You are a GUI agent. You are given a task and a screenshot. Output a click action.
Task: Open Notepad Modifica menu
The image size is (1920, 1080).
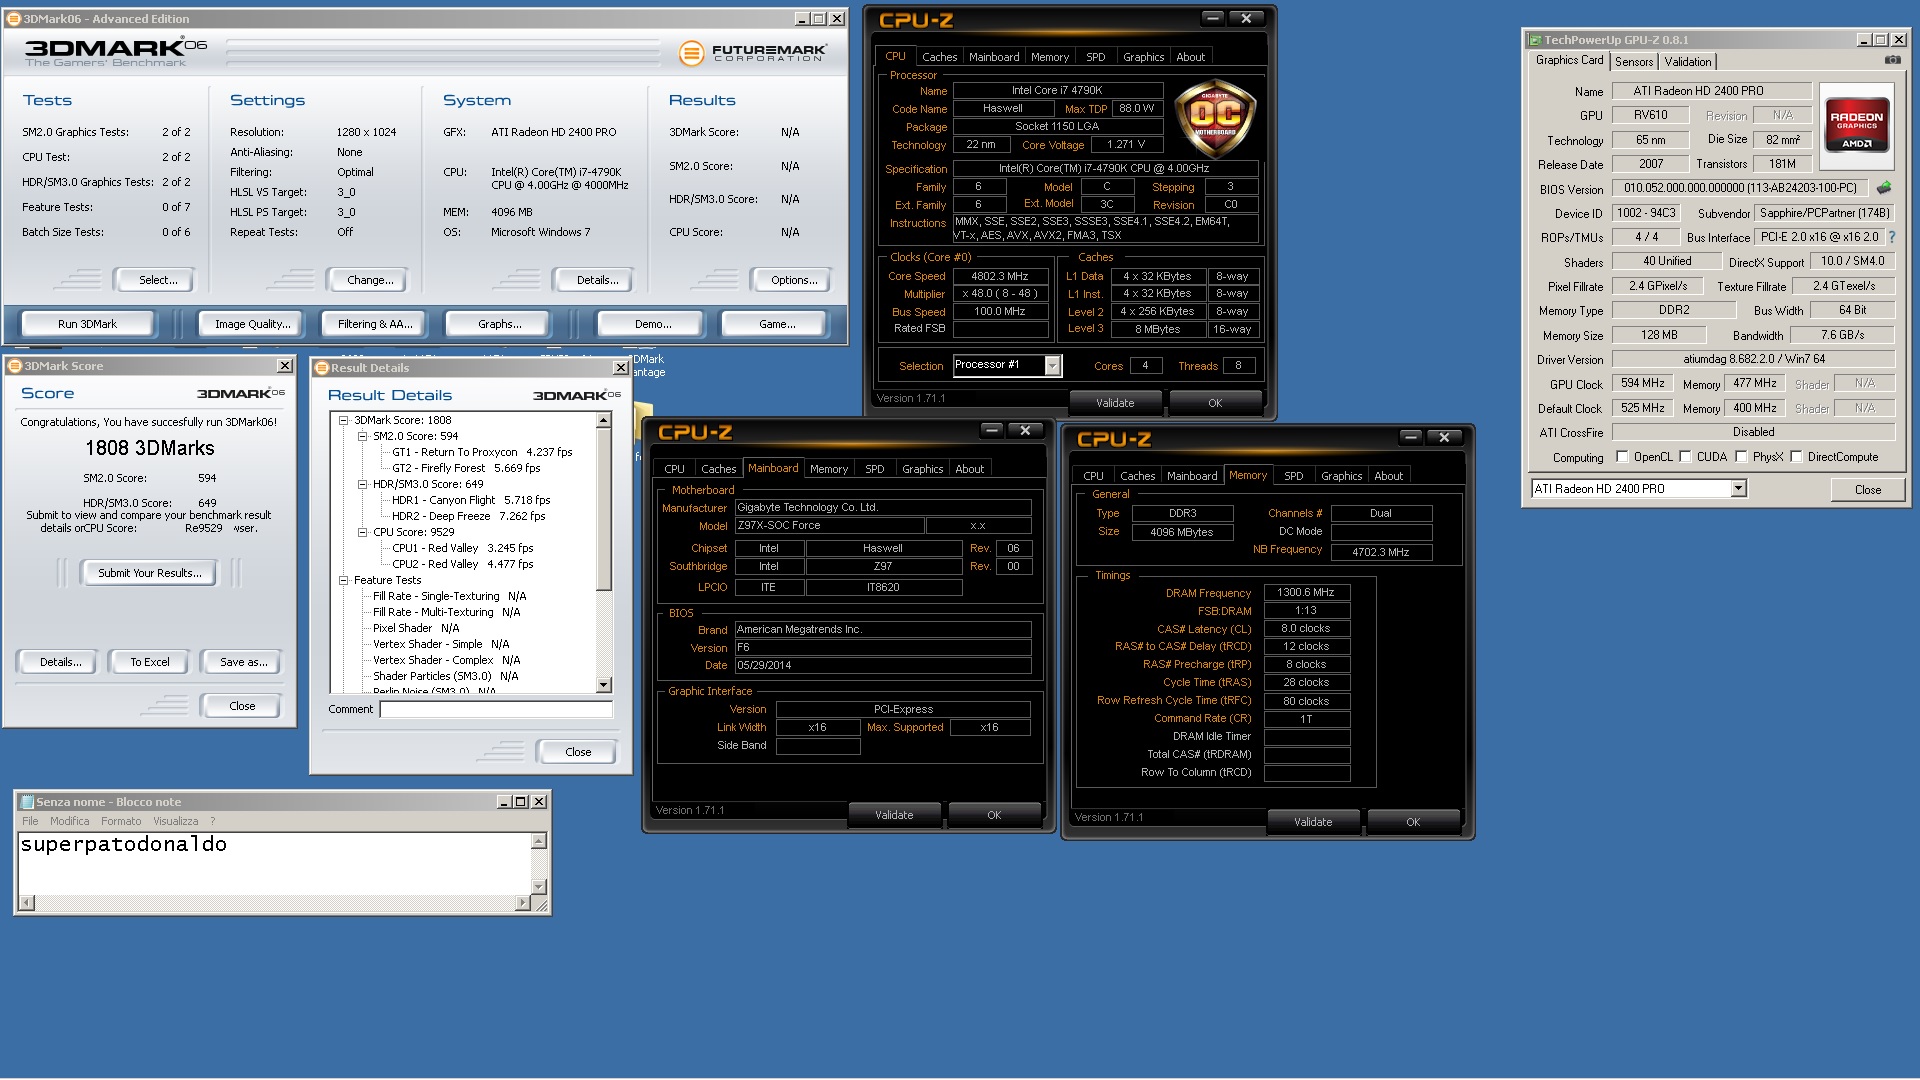(70, 821)
